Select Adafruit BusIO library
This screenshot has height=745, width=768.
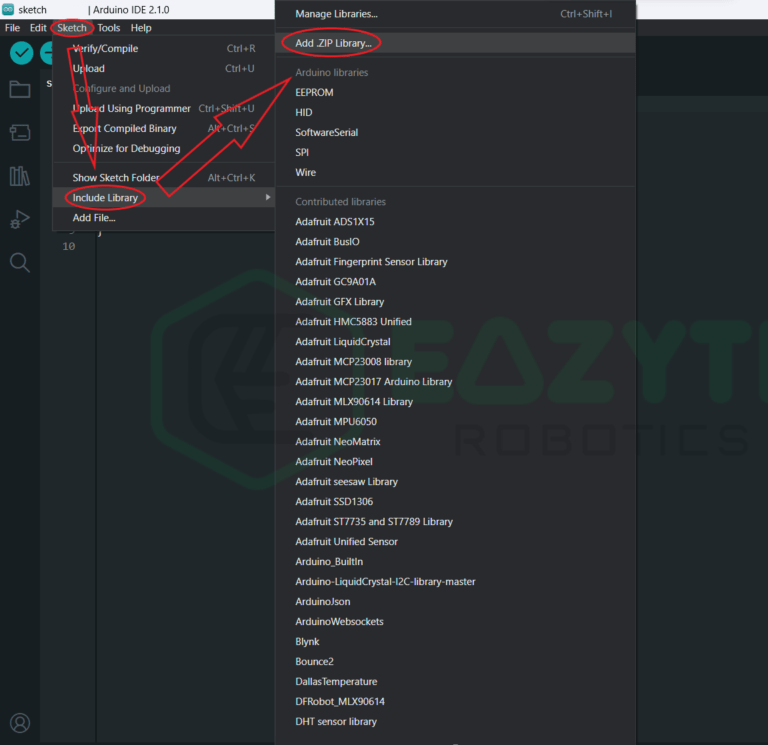pyautogui.click(x=456, y=242)
